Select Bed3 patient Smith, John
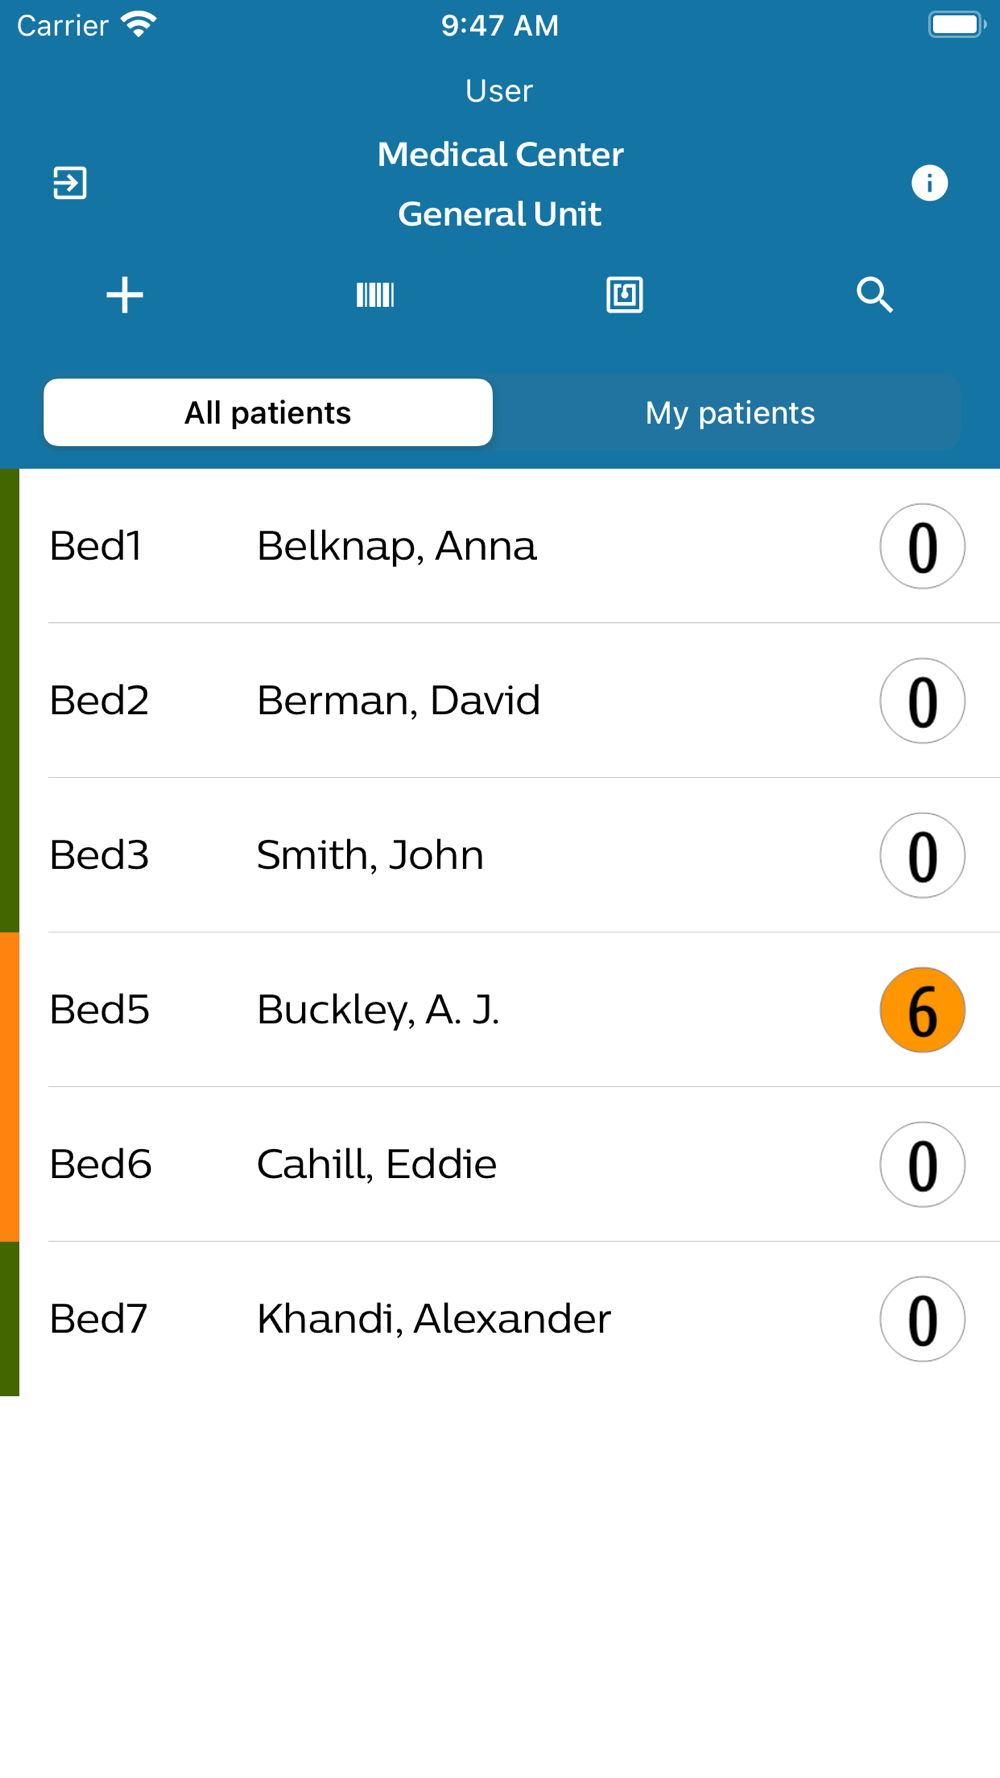Image resolution: width=1000 pixels, height=1778 pixels. (370, 855)
